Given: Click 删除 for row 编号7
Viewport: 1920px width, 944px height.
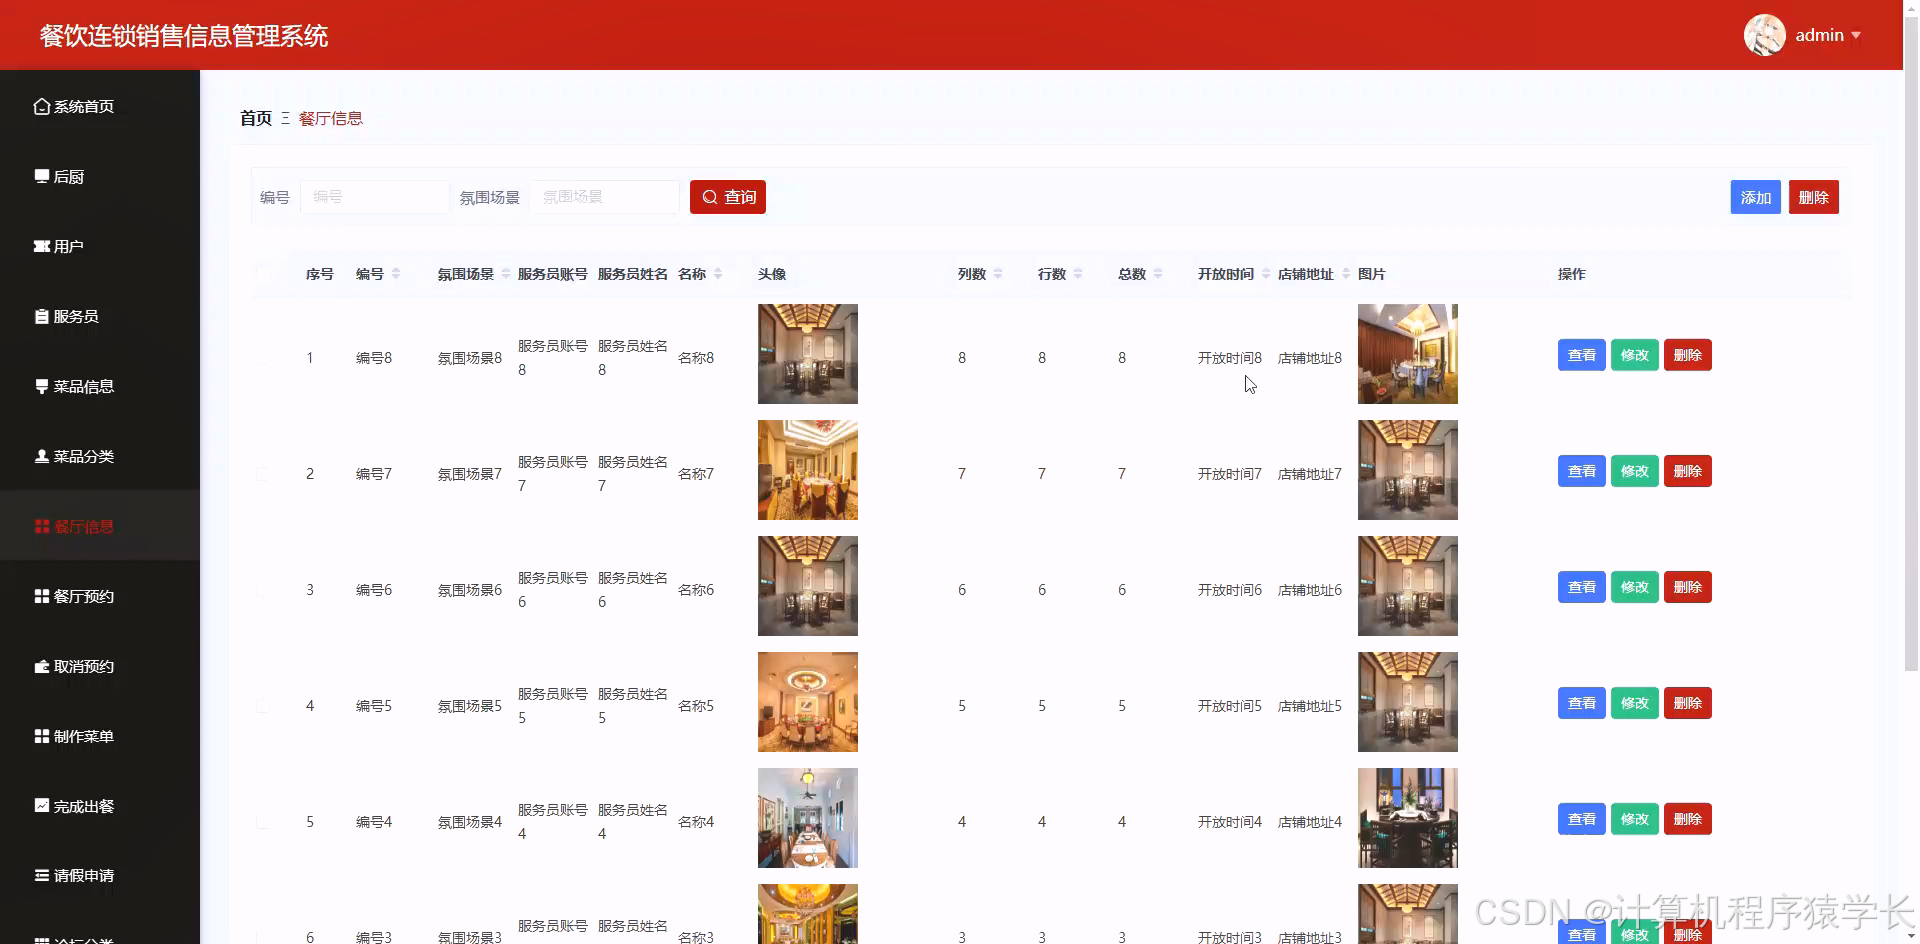Looking at the screenshot, I should pos(1688,471).
